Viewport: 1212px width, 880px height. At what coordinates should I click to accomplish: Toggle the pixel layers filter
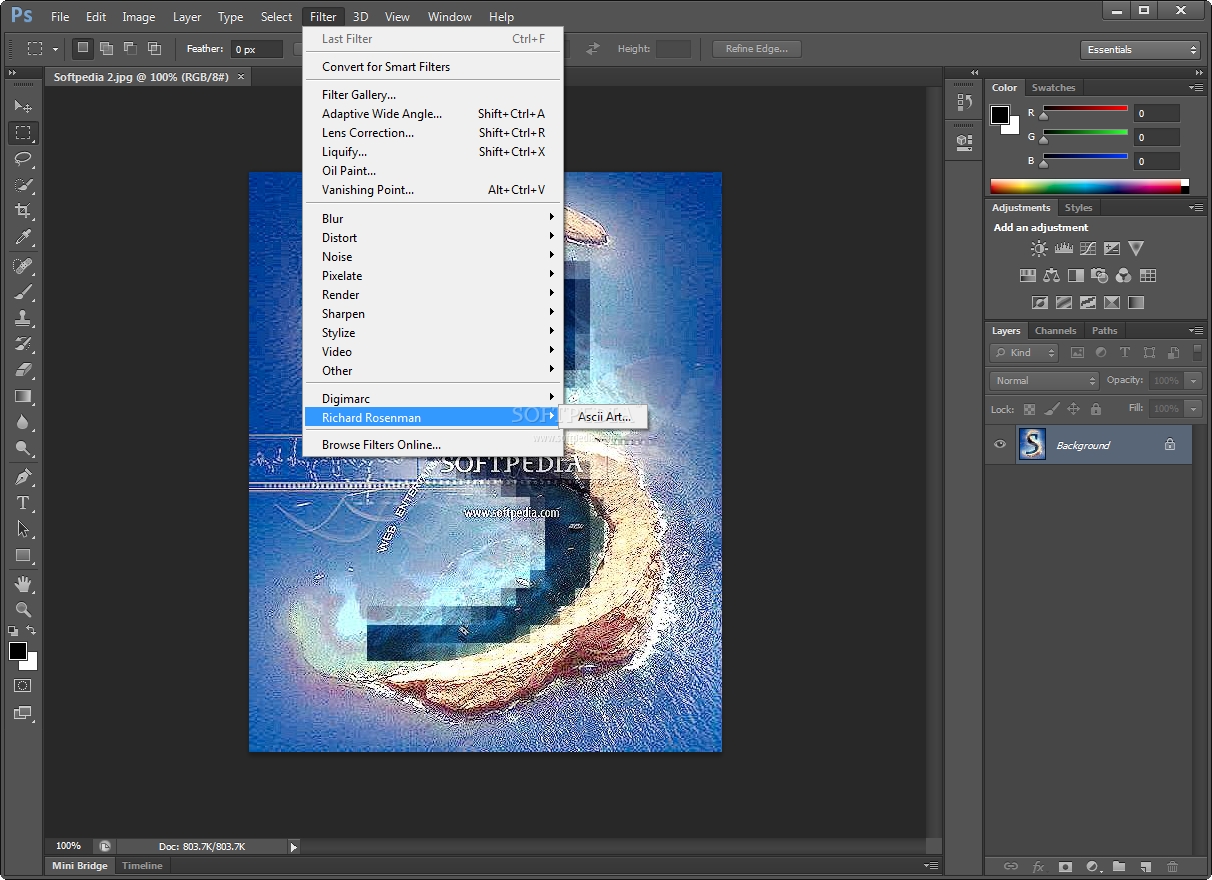pyautogui.click(x=1077, y=353)
